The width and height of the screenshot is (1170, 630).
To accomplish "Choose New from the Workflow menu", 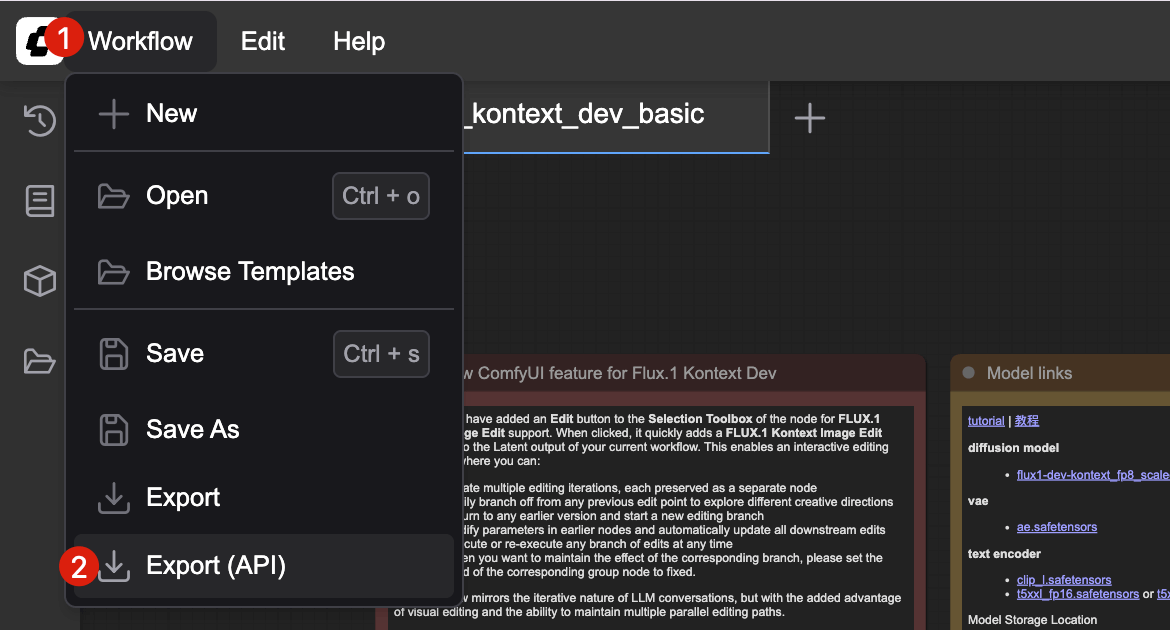I will 264,113.
